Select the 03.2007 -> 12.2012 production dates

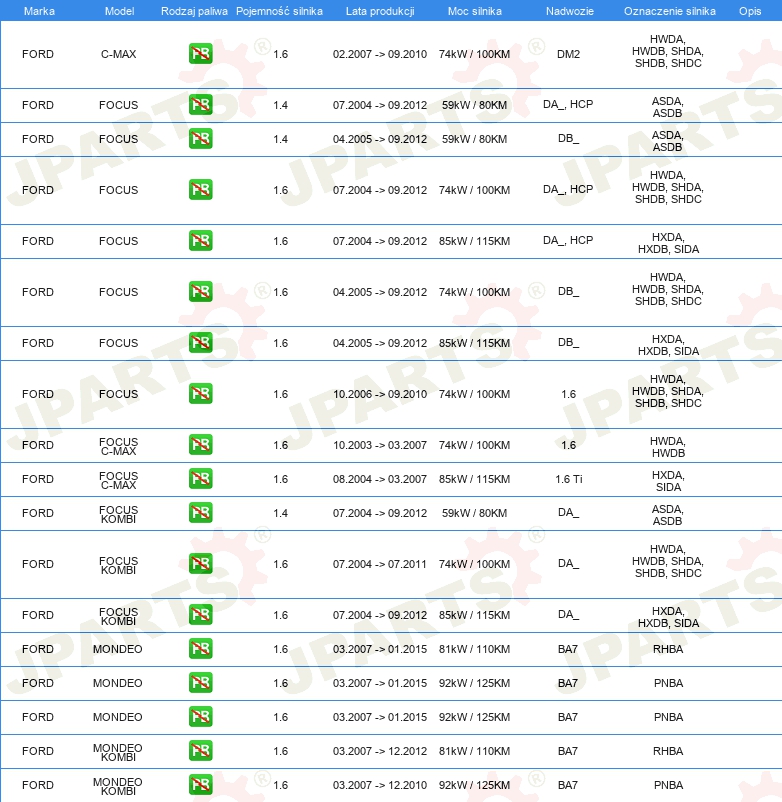coord(379,751)
